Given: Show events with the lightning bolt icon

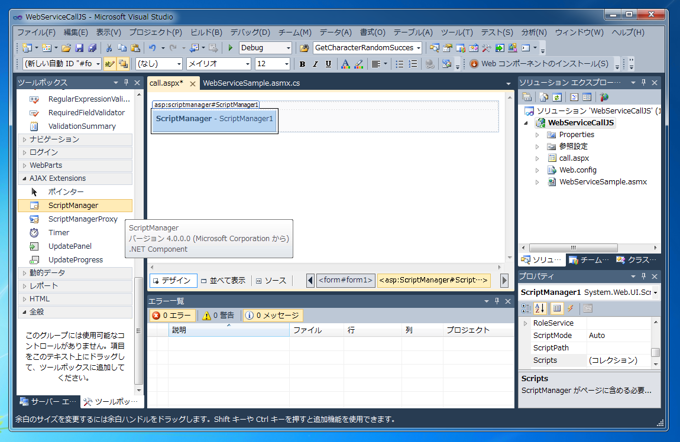Looking at the screenshot, I should pyautogui.click(x=571, y=308).
